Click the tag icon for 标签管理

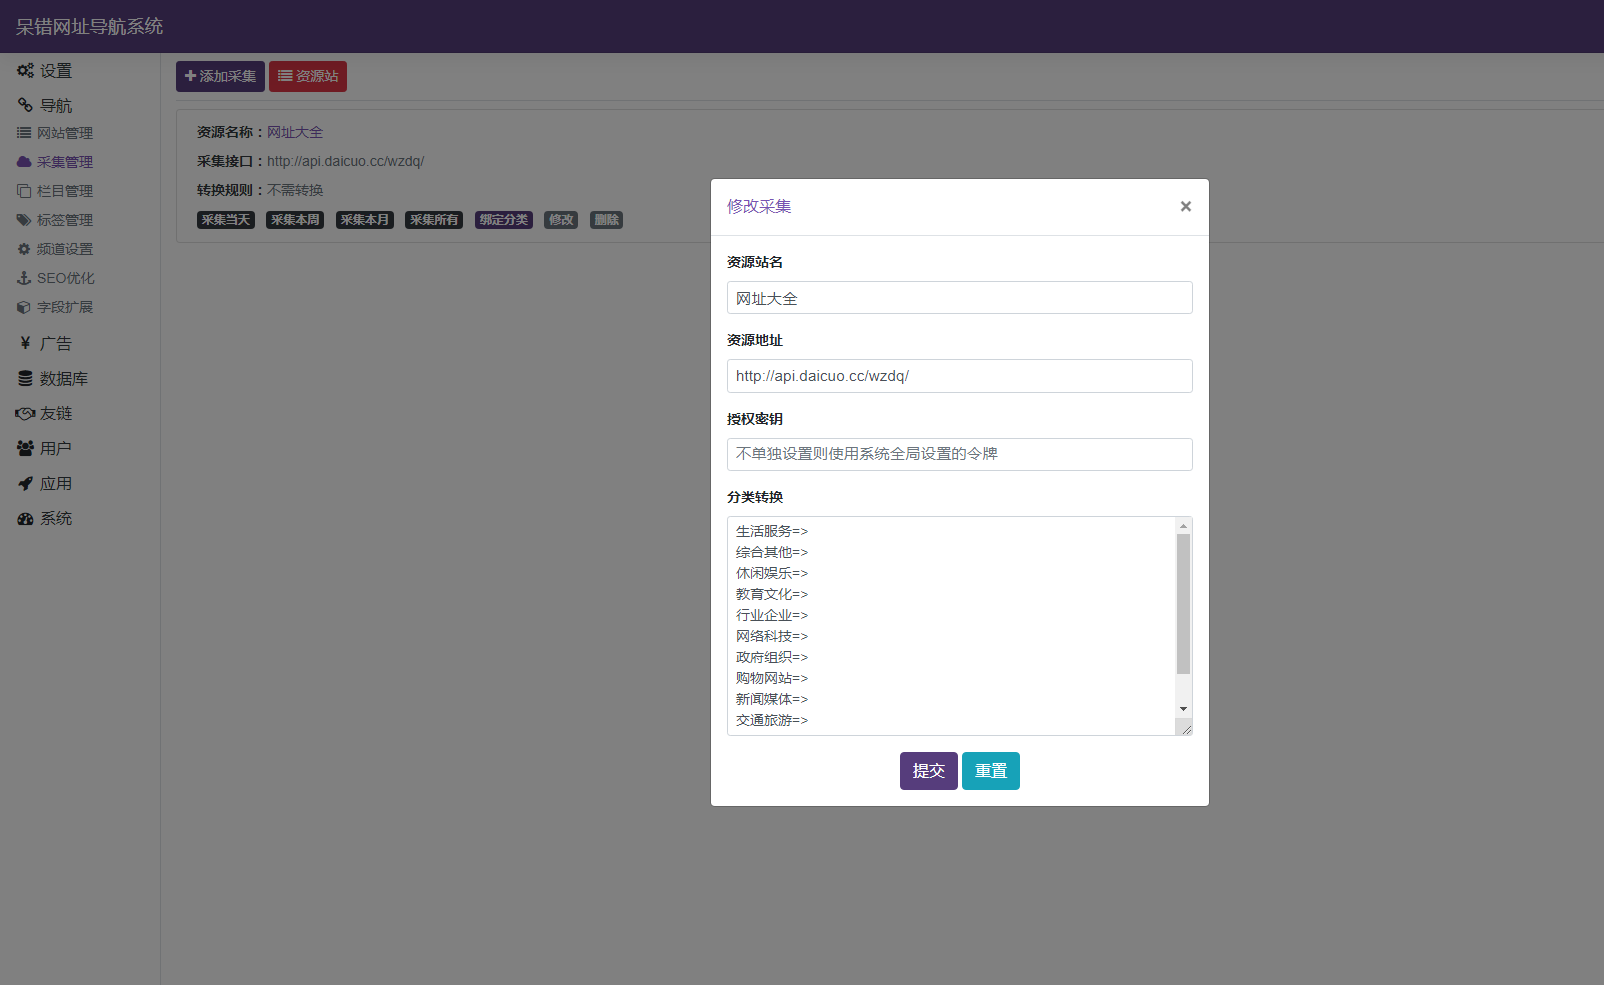(24, 220)
